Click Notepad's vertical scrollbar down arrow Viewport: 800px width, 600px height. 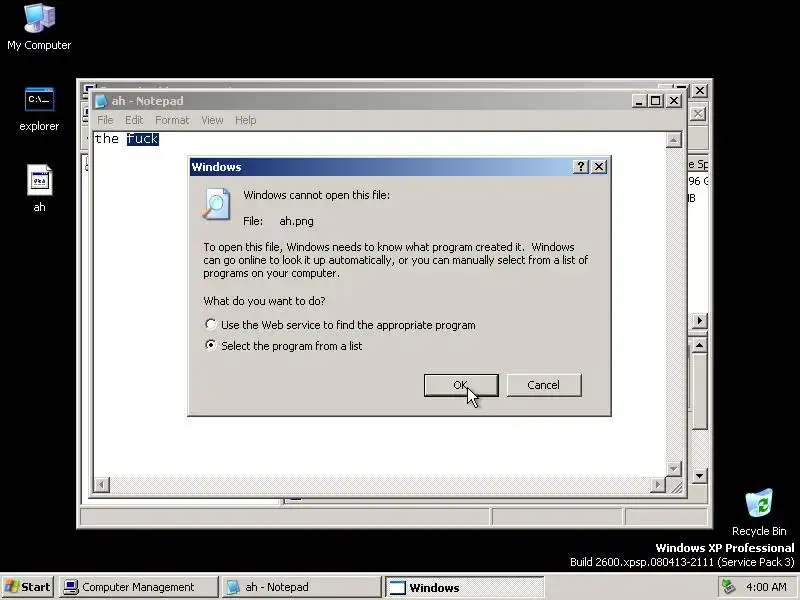[x=673, y=468]
